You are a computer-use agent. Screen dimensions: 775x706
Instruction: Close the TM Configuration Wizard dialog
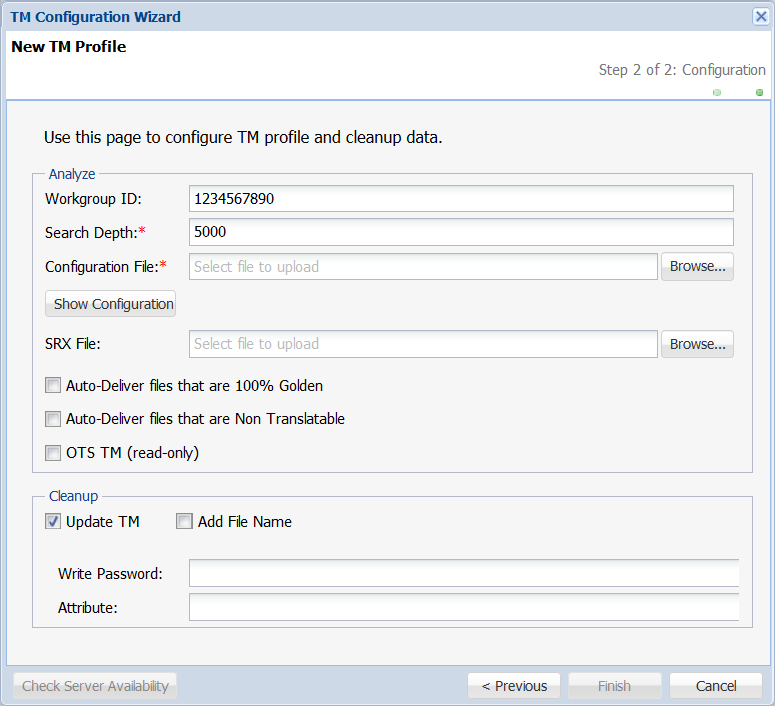coord(761,16)
